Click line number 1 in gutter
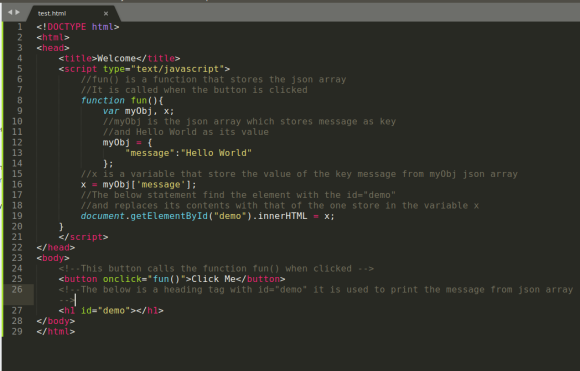The image size is (580, 371). [20, 27]
